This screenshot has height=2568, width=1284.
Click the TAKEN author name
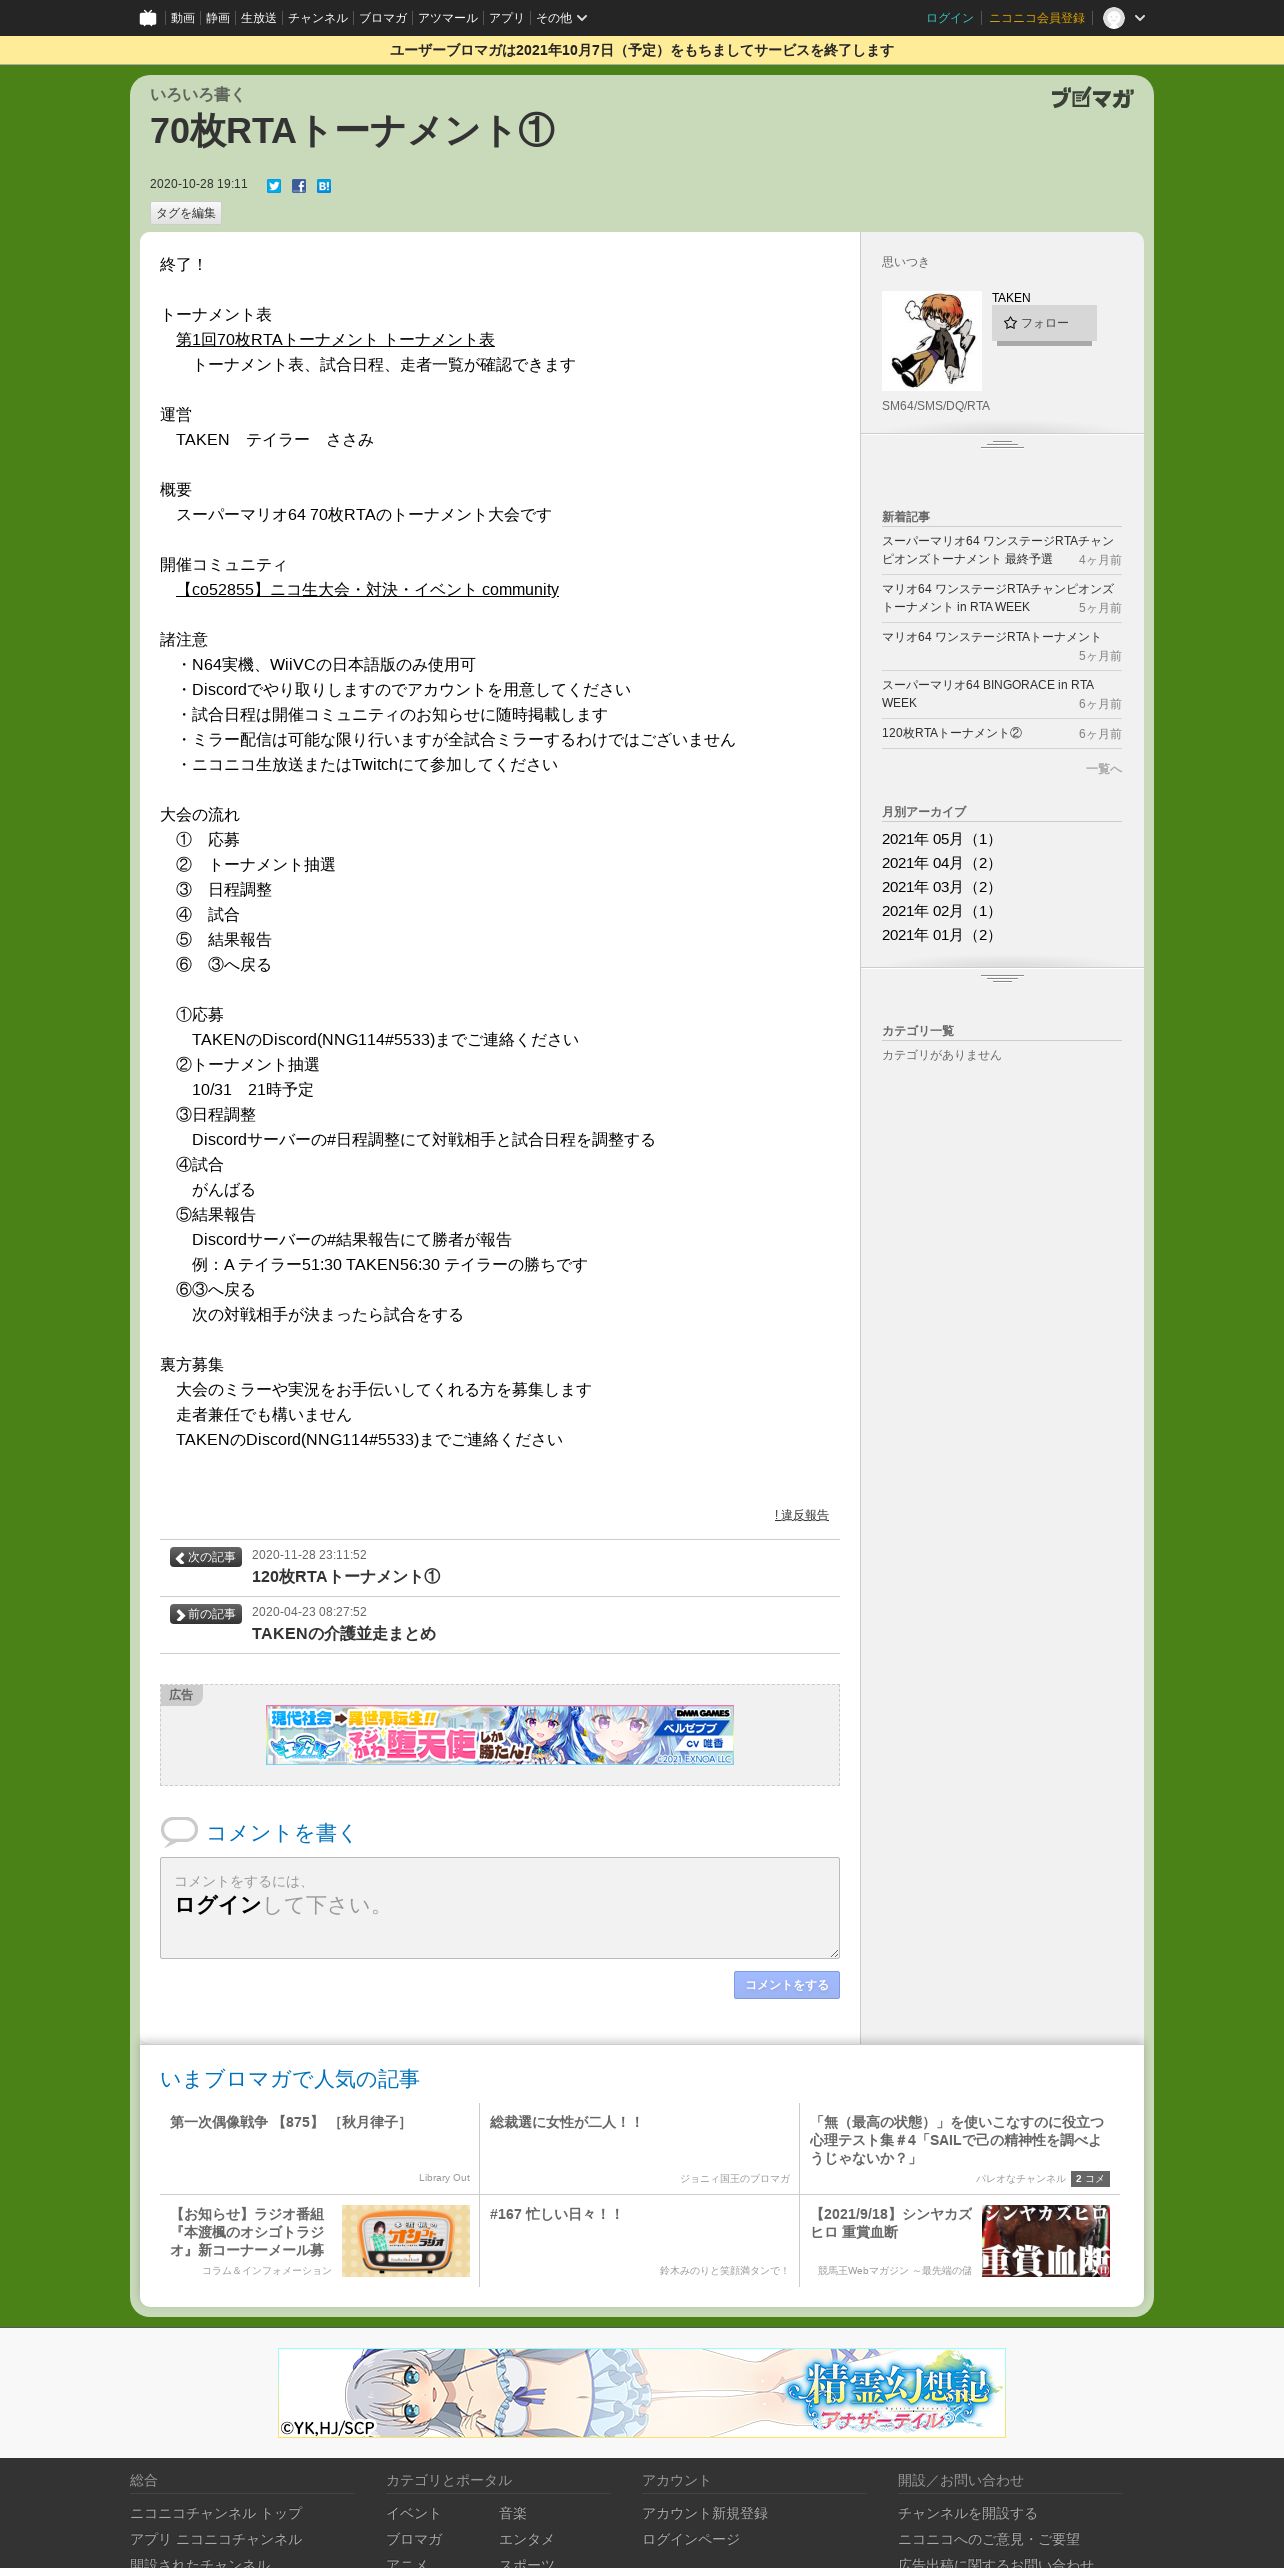click(1011, 298)
